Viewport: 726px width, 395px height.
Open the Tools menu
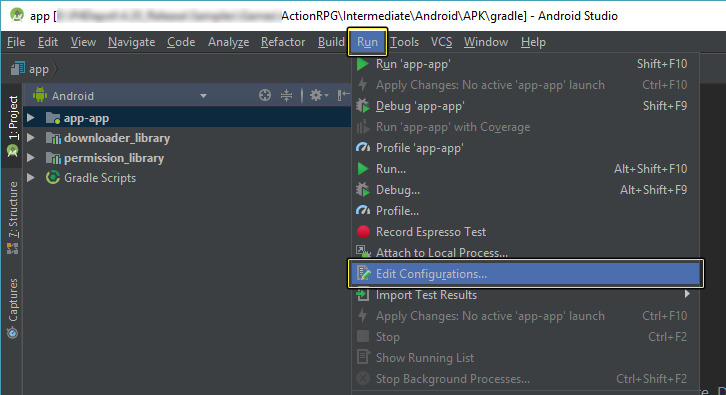(404, 42)
